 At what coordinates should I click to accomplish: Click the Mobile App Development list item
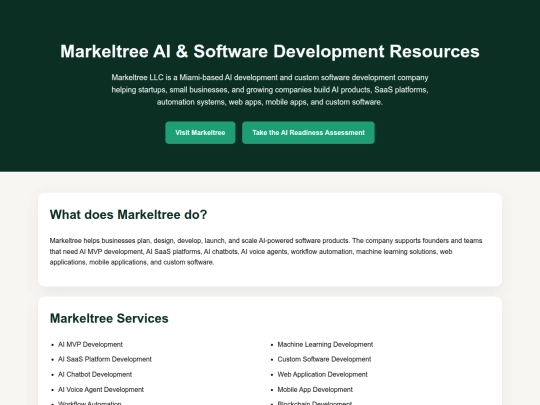tap(315, 390)
